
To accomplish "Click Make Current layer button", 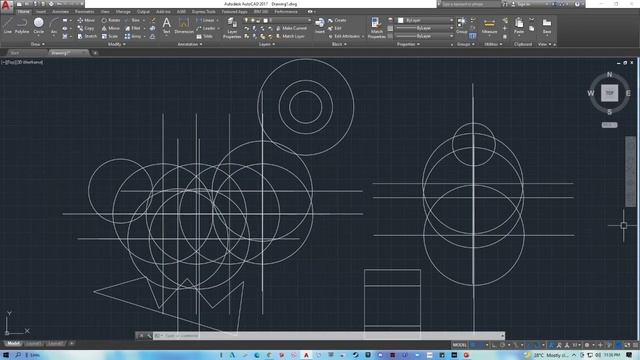I will click(291, 28).
